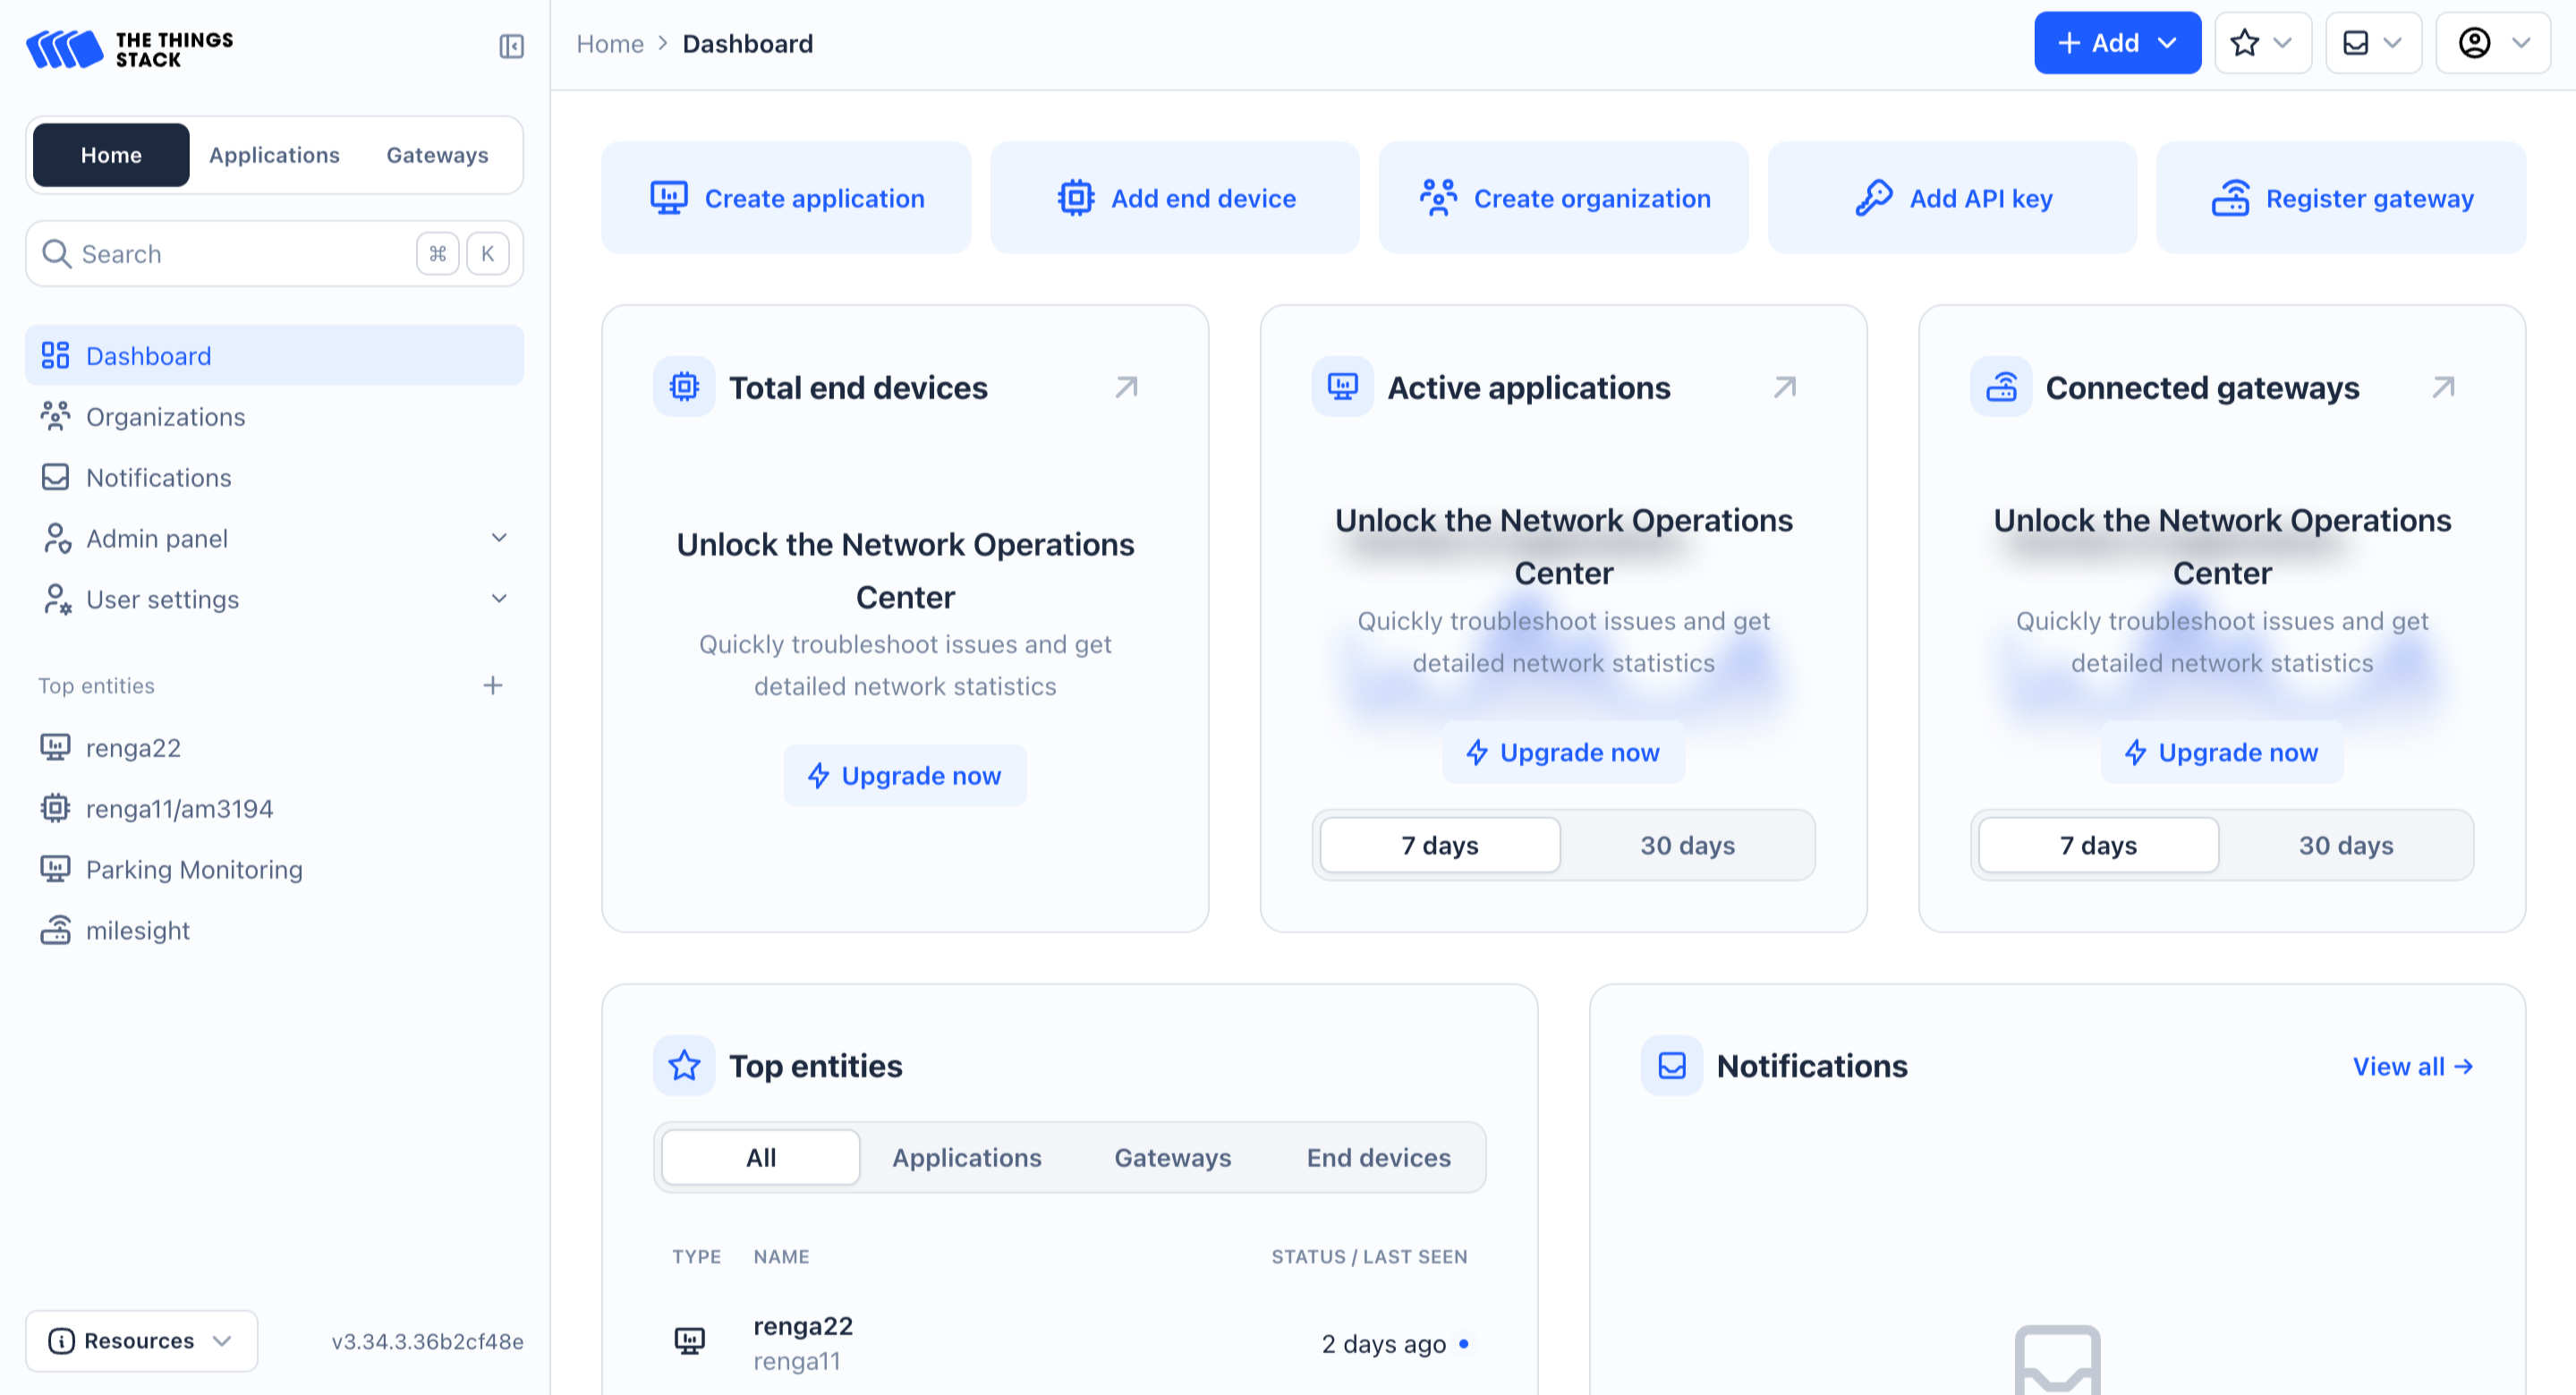Open Organizations in the sidebar menu

[x=165, y=416]
